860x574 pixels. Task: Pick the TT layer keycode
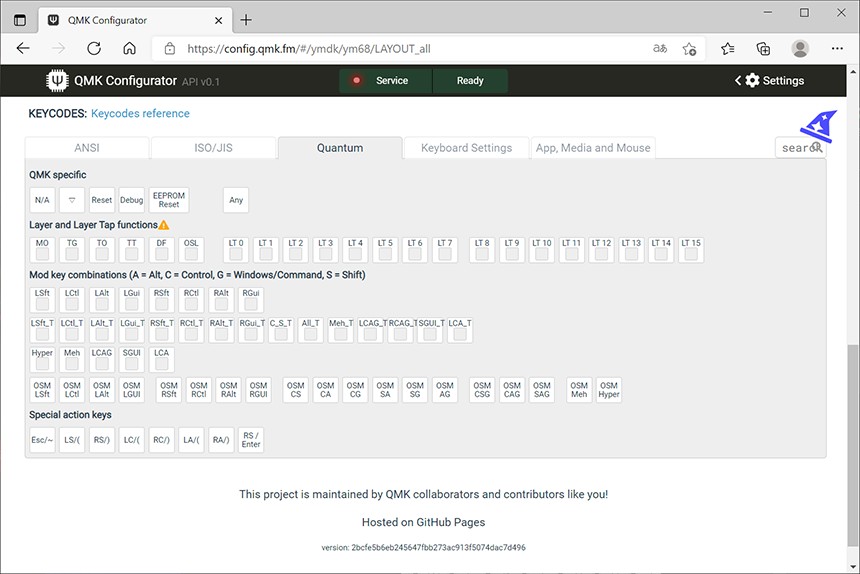click(x=132, y=250)
